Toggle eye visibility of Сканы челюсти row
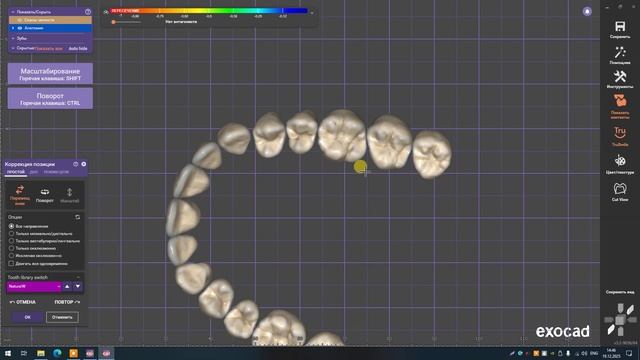The image size is (640, 360). pyautogui.click(x=20, y=20)
